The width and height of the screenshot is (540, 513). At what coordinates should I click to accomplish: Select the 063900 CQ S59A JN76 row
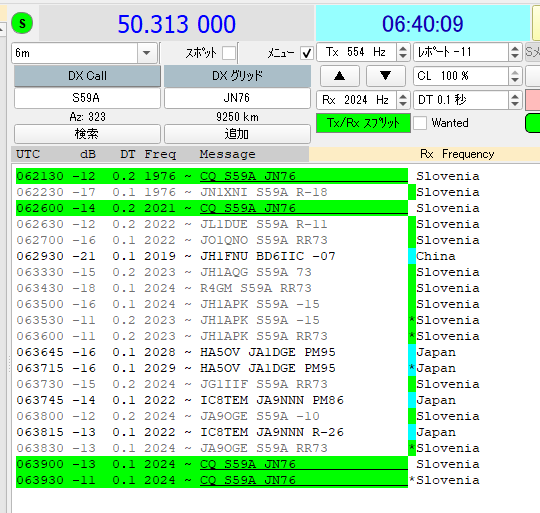212,464
